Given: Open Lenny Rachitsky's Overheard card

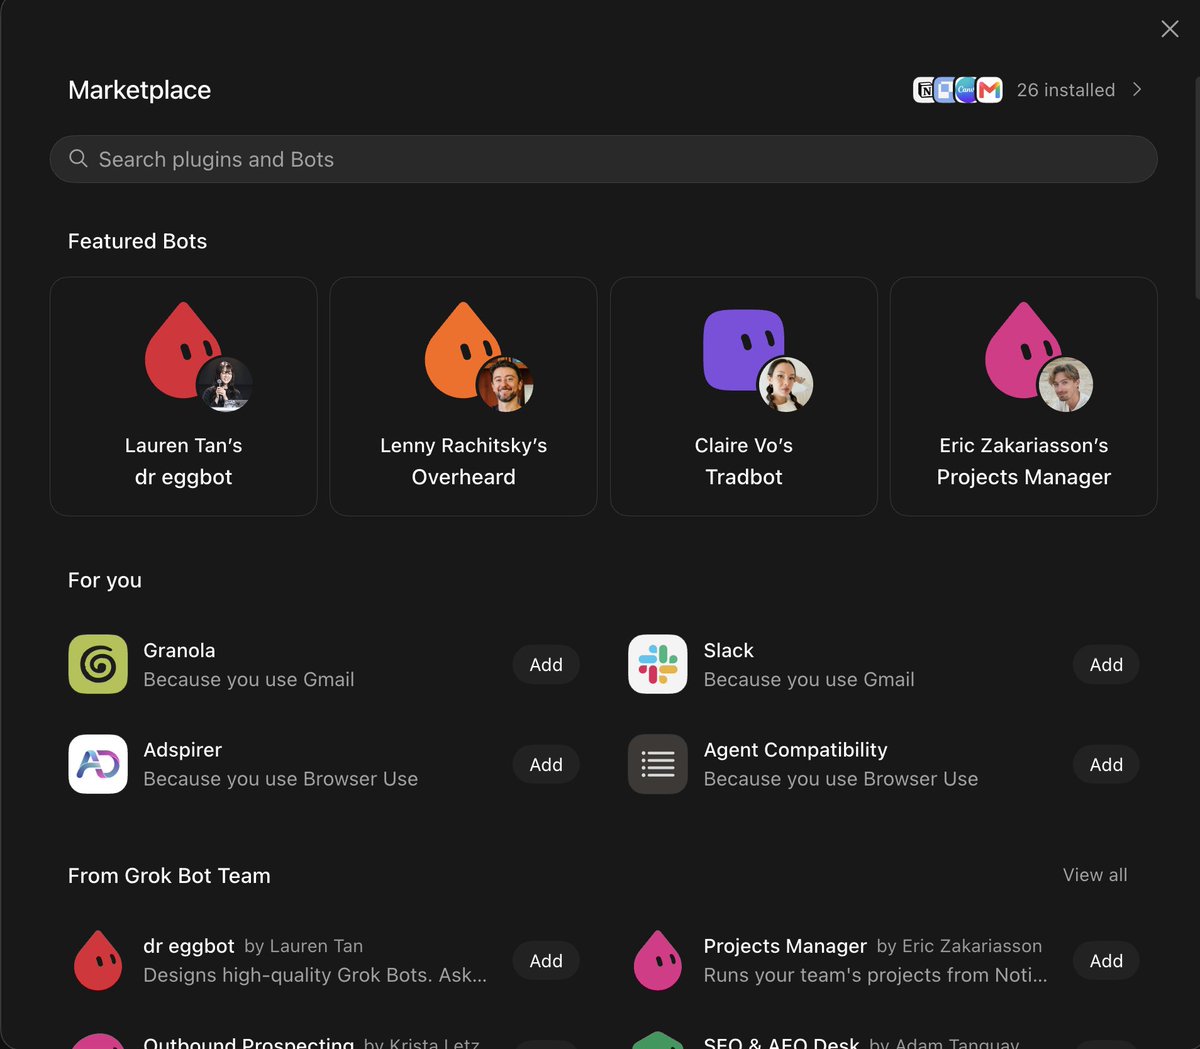Looking at the screenshot, I should click(463, 396).
